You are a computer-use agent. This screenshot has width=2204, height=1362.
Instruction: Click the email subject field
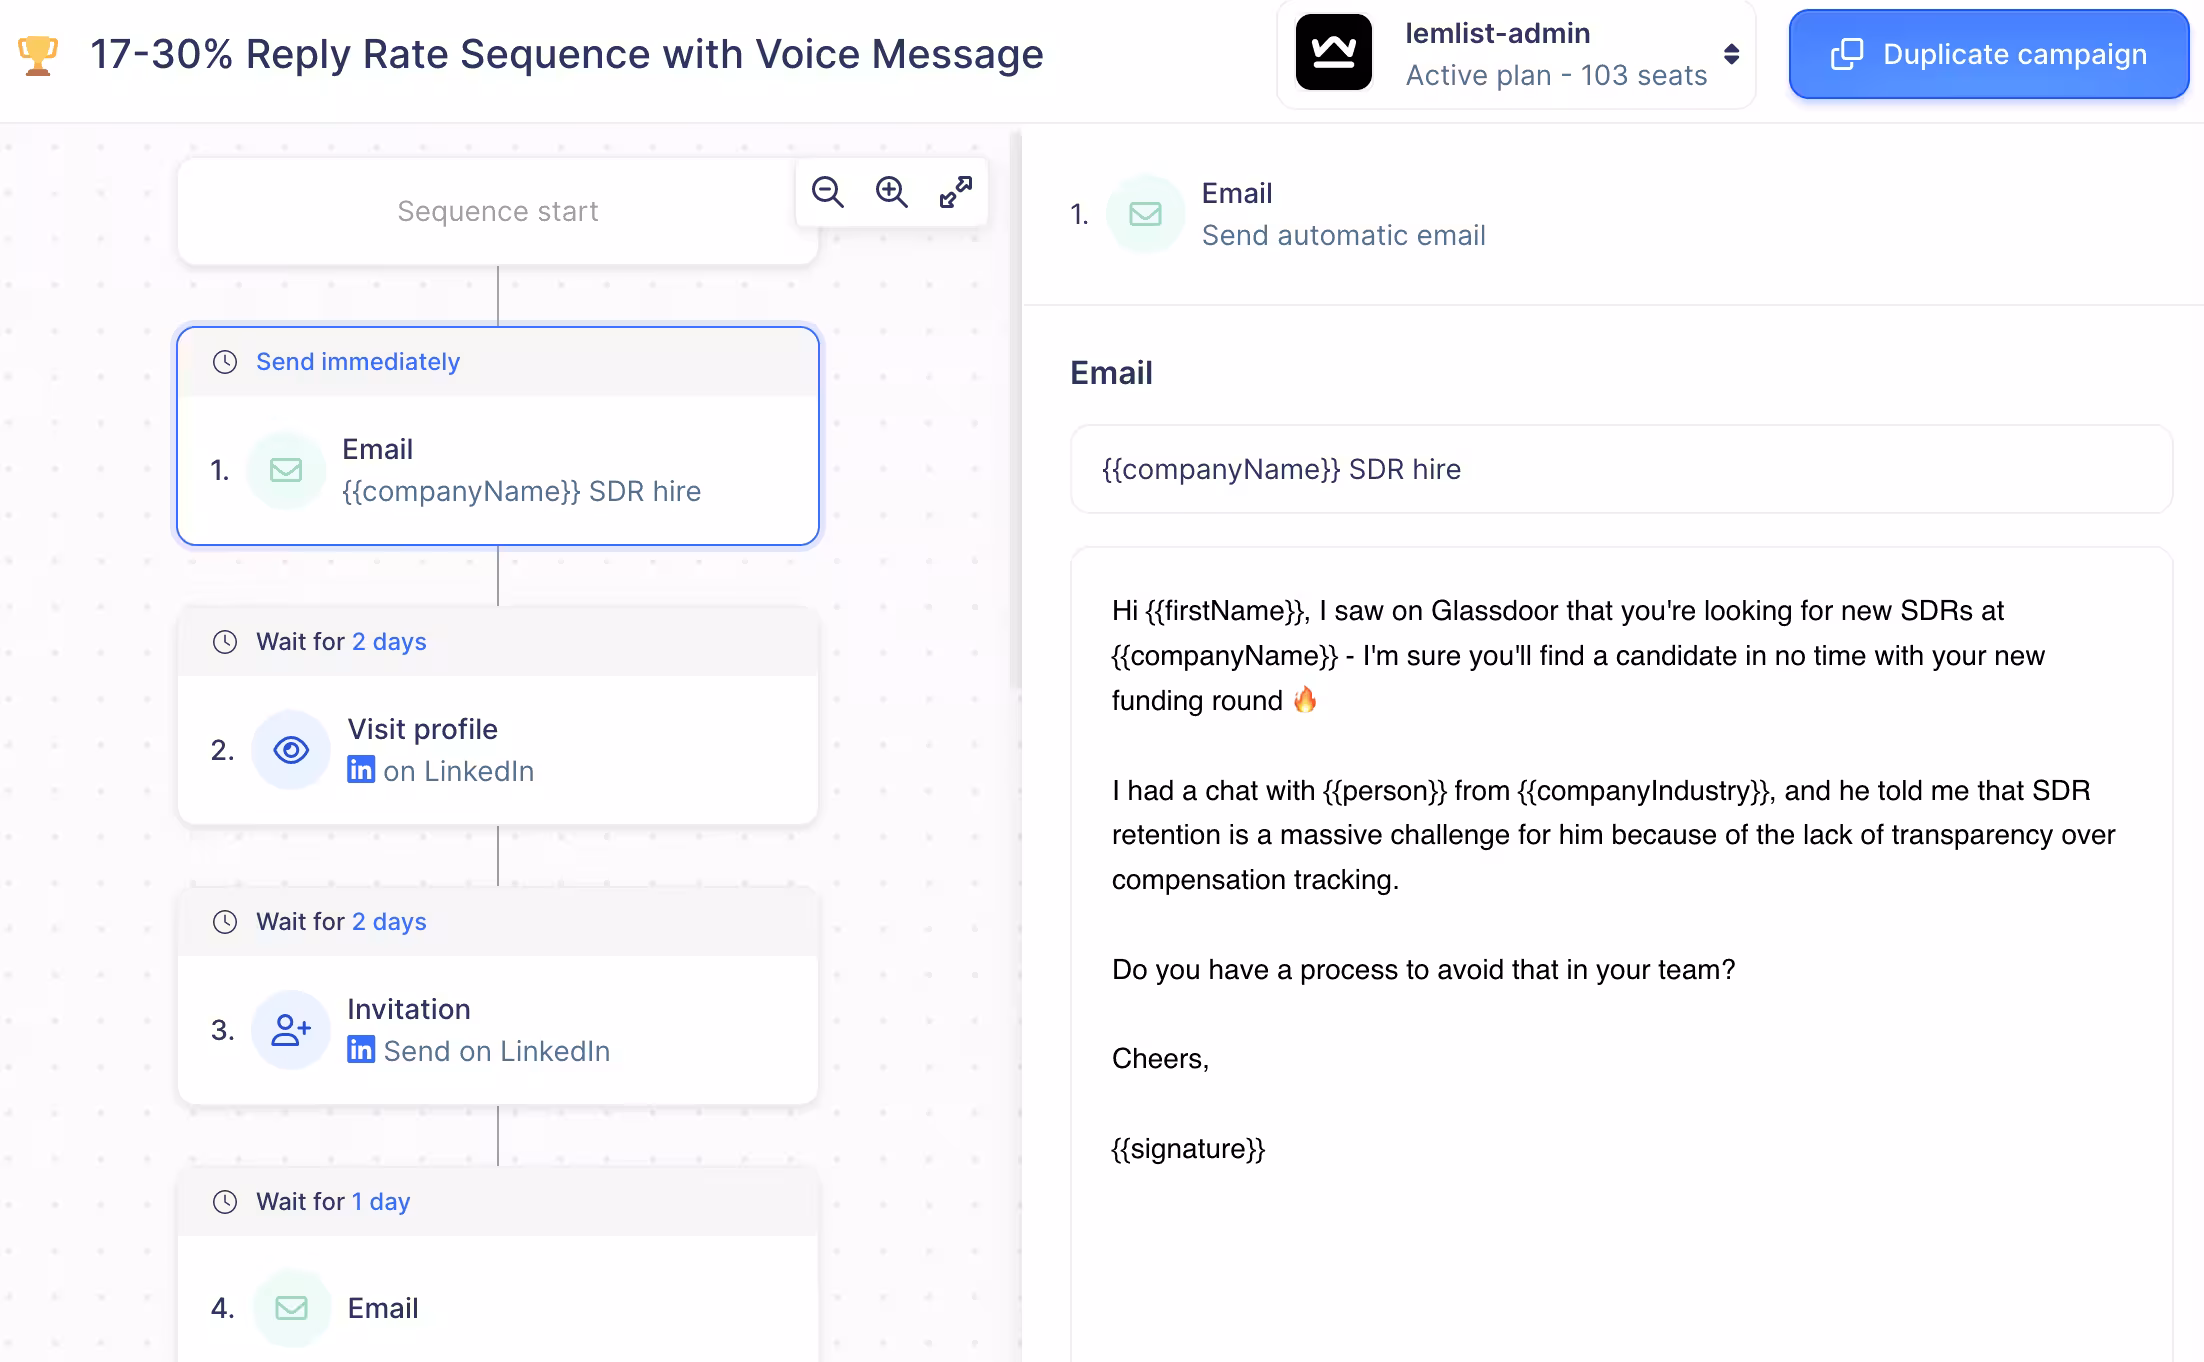[x=1620, y=470]
